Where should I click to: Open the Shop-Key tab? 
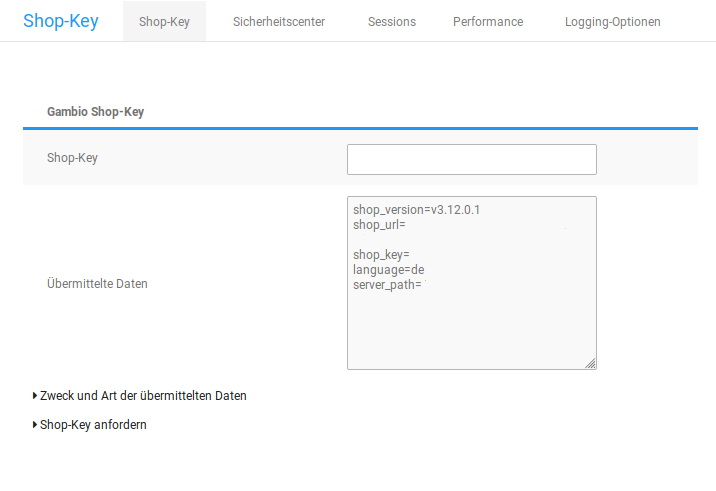tap(164, 21)
